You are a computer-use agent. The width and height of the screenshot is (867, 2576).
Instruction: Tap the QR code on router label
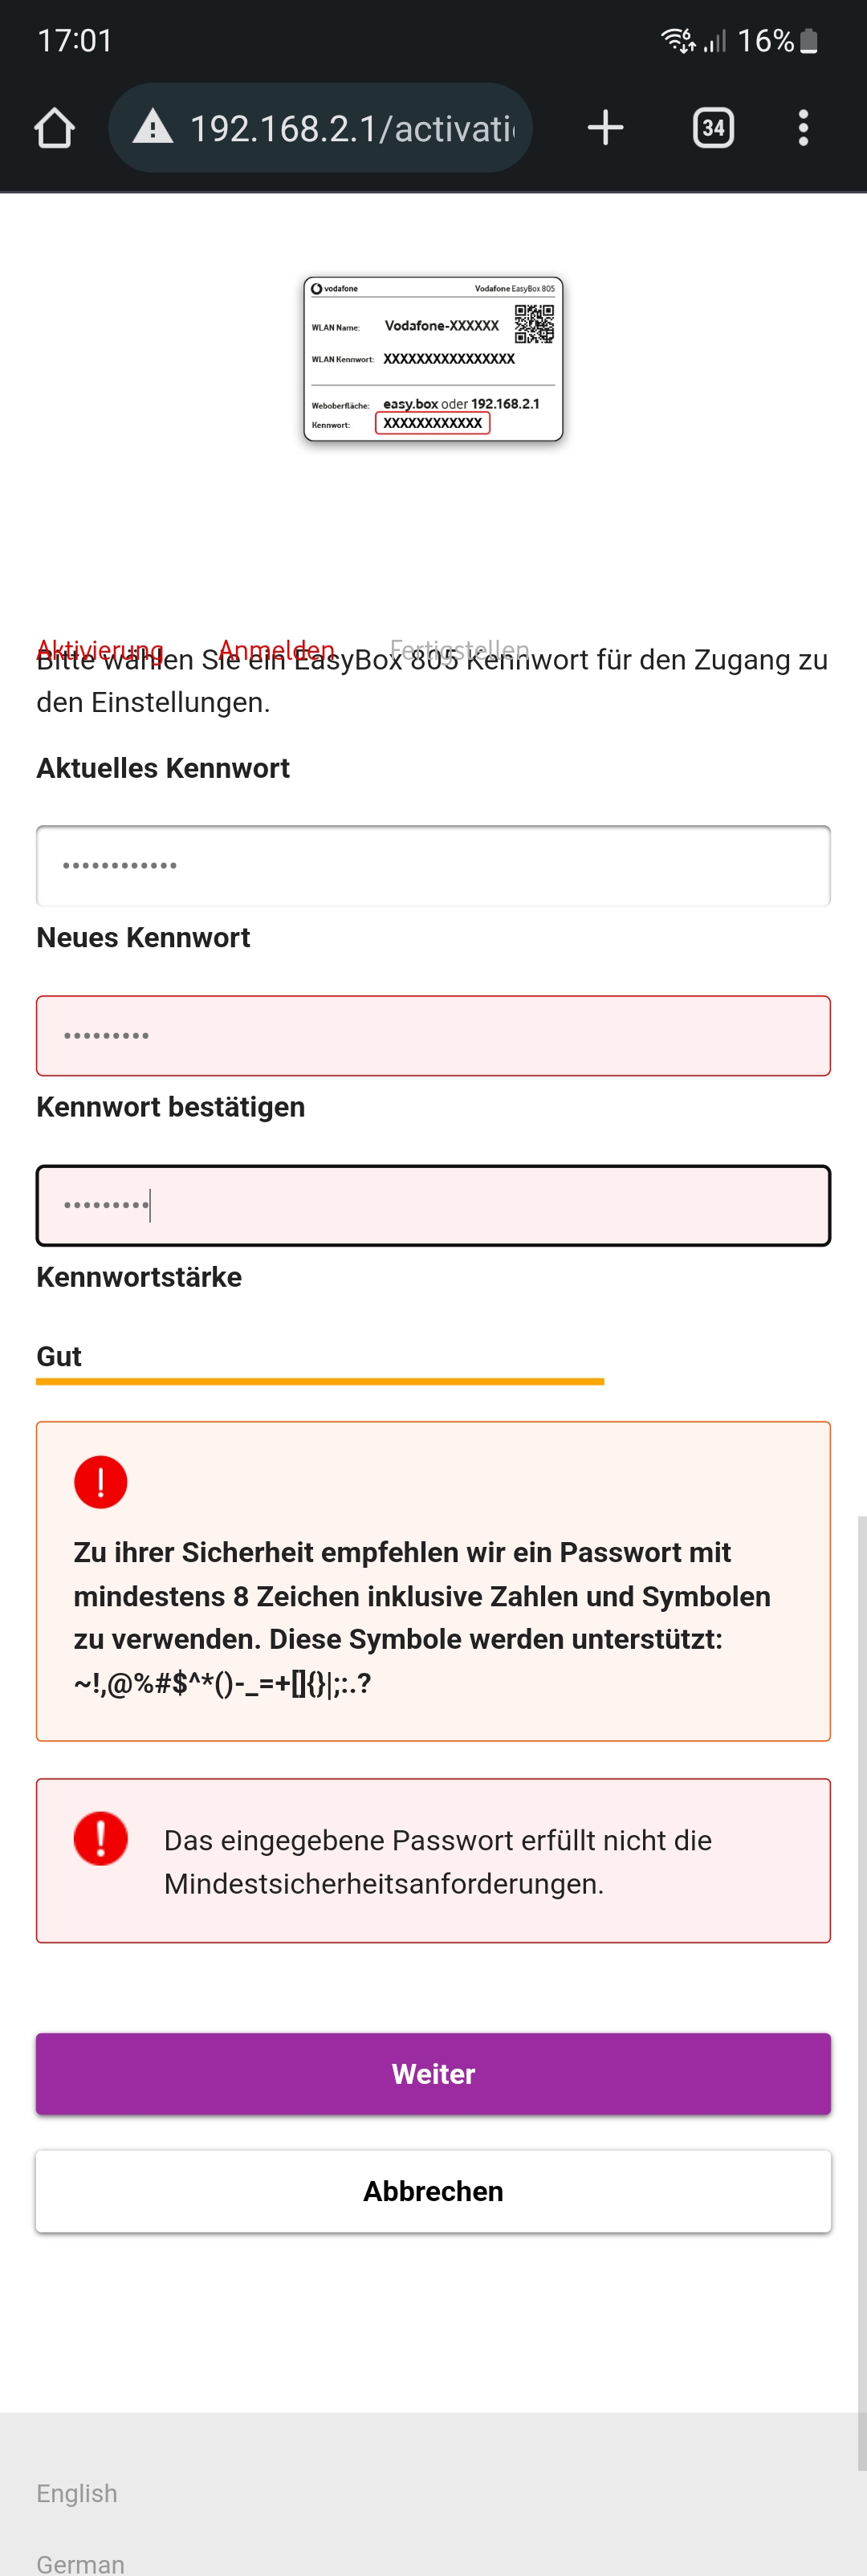click(534, 324)
